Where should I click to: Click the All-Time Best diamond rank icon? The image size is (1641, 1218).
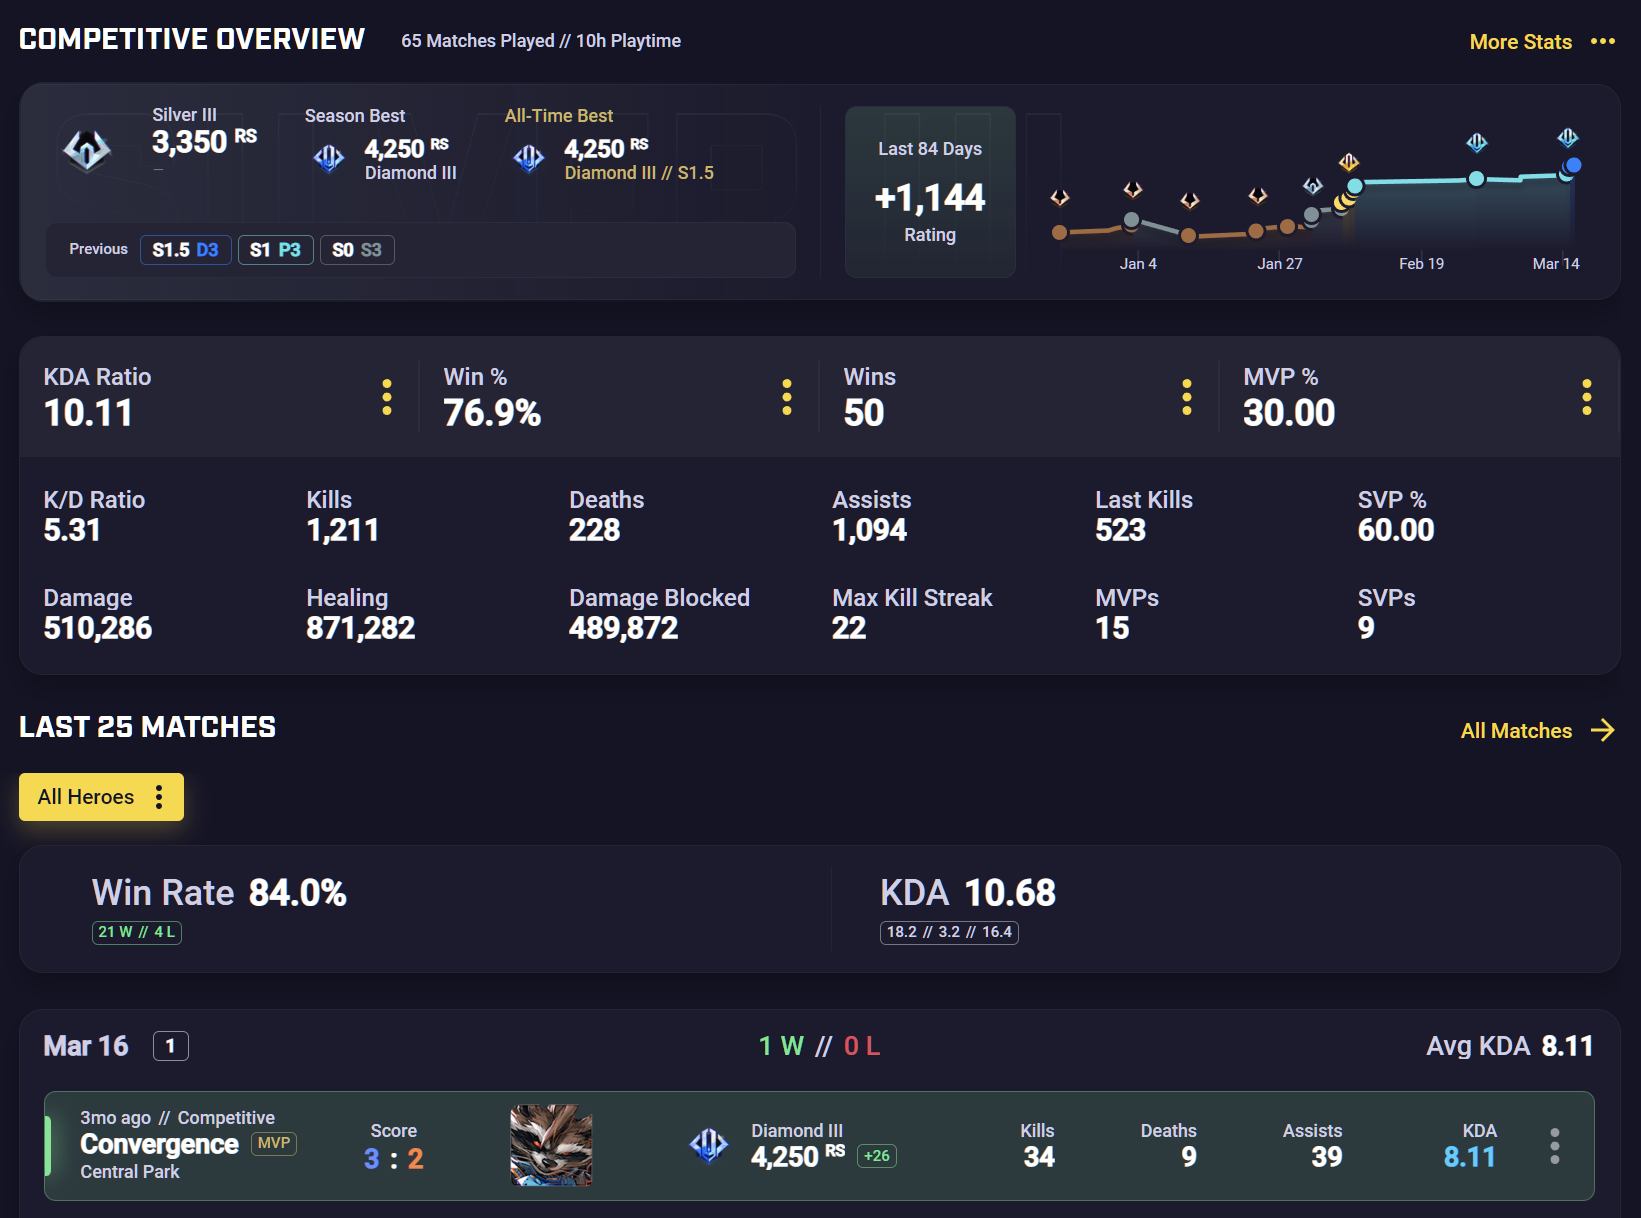529,158
